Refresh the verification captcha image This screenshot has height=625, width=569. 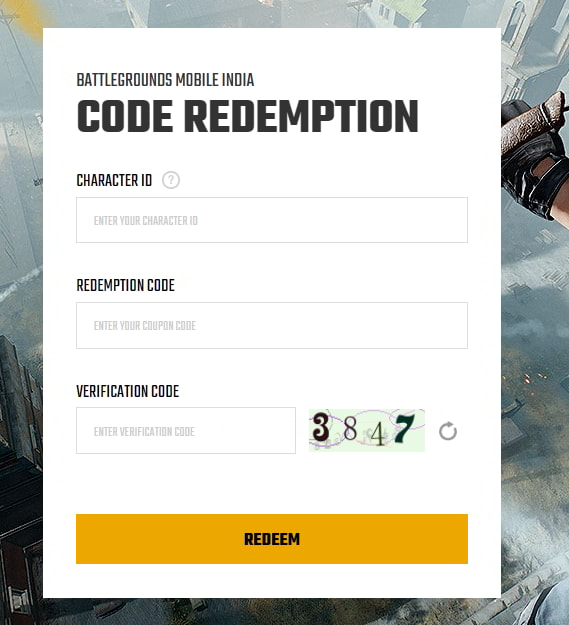[448, 431]
